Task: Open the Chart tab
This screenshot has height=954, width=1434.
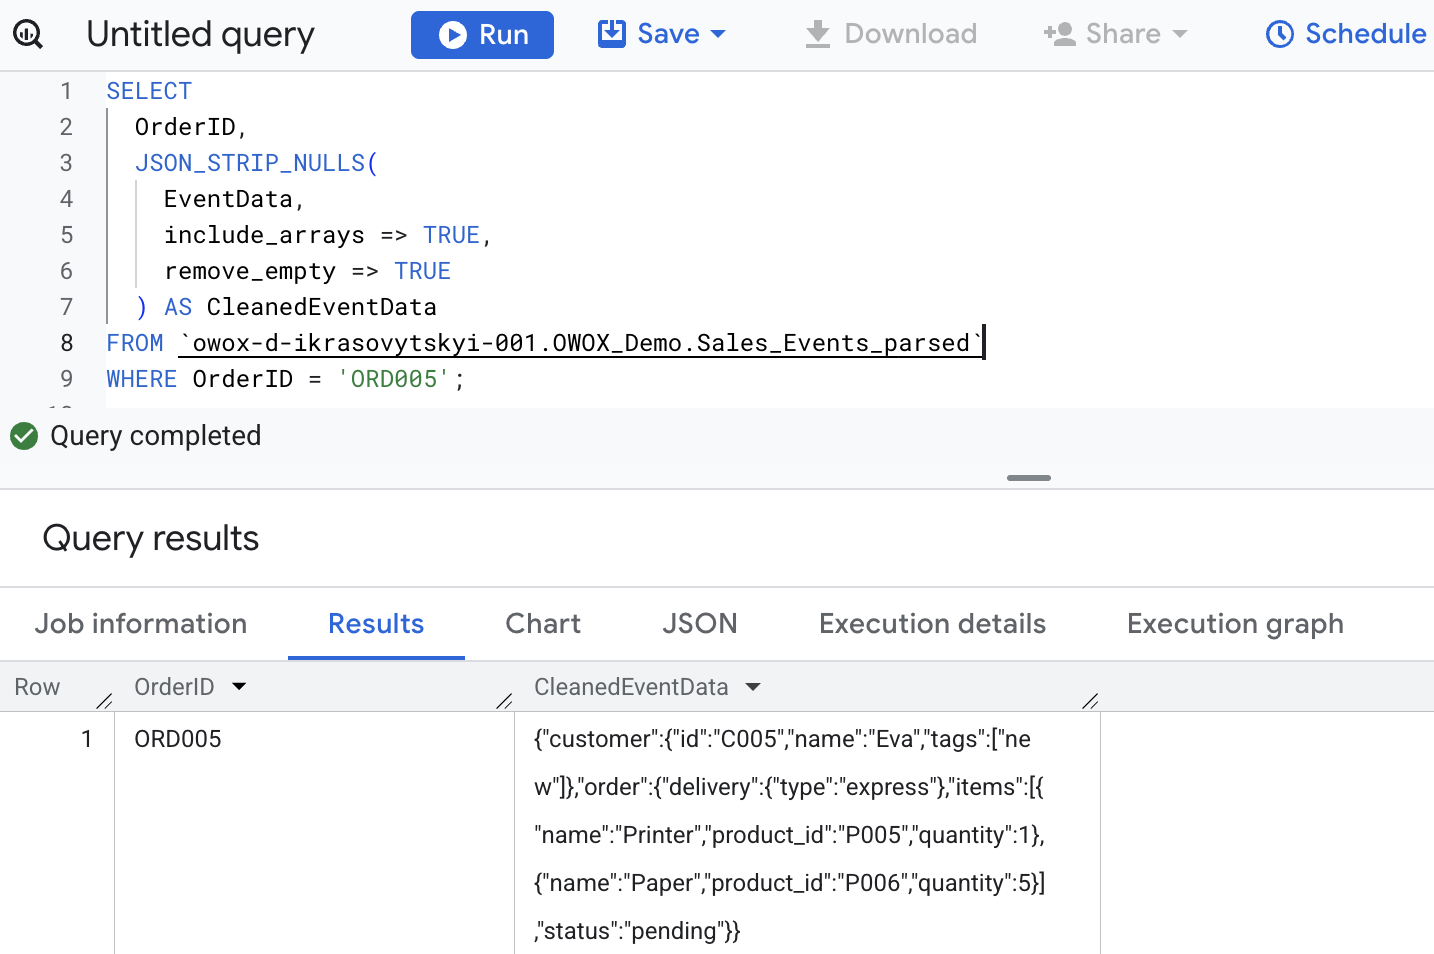Action: 543,624
